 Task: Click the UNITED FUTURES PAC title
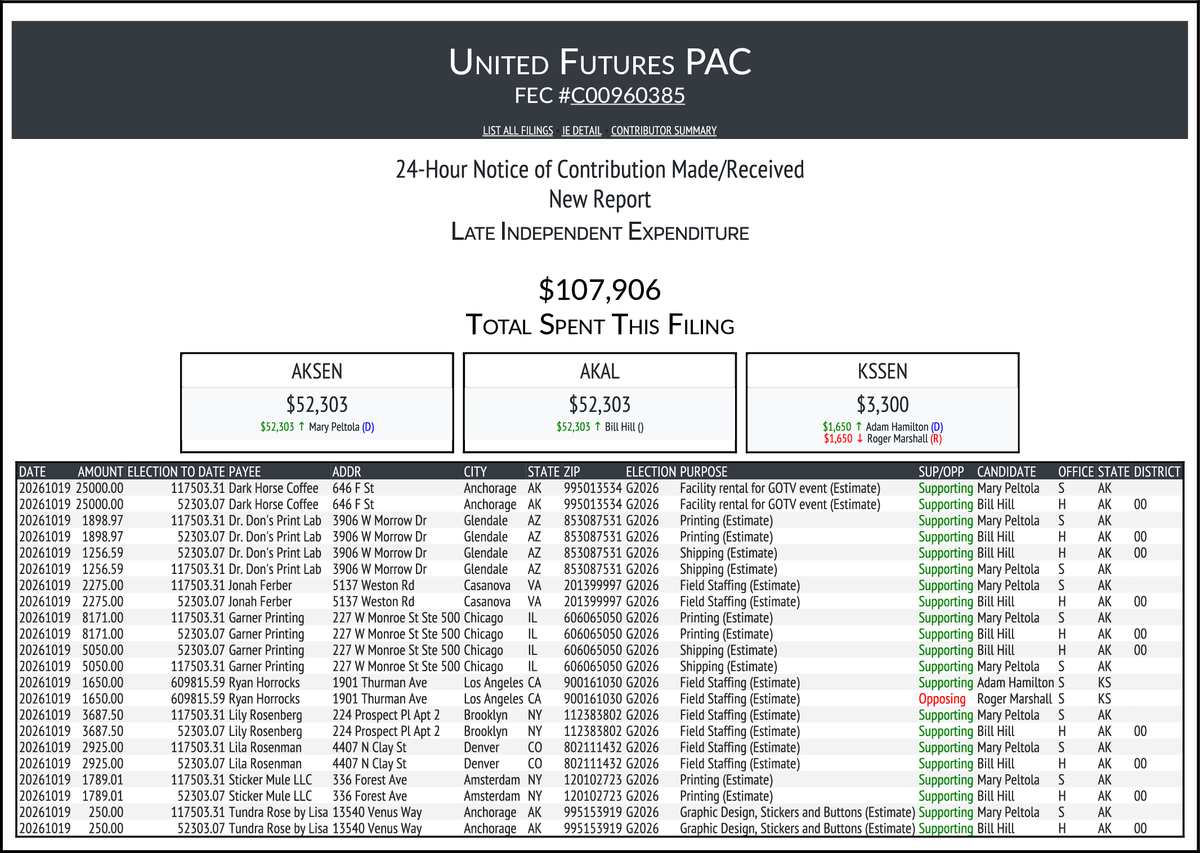(600, 63)
